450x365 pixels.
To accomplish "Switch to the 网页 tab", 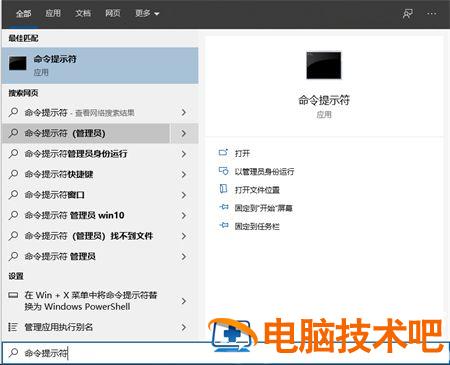I will (113, 13).
